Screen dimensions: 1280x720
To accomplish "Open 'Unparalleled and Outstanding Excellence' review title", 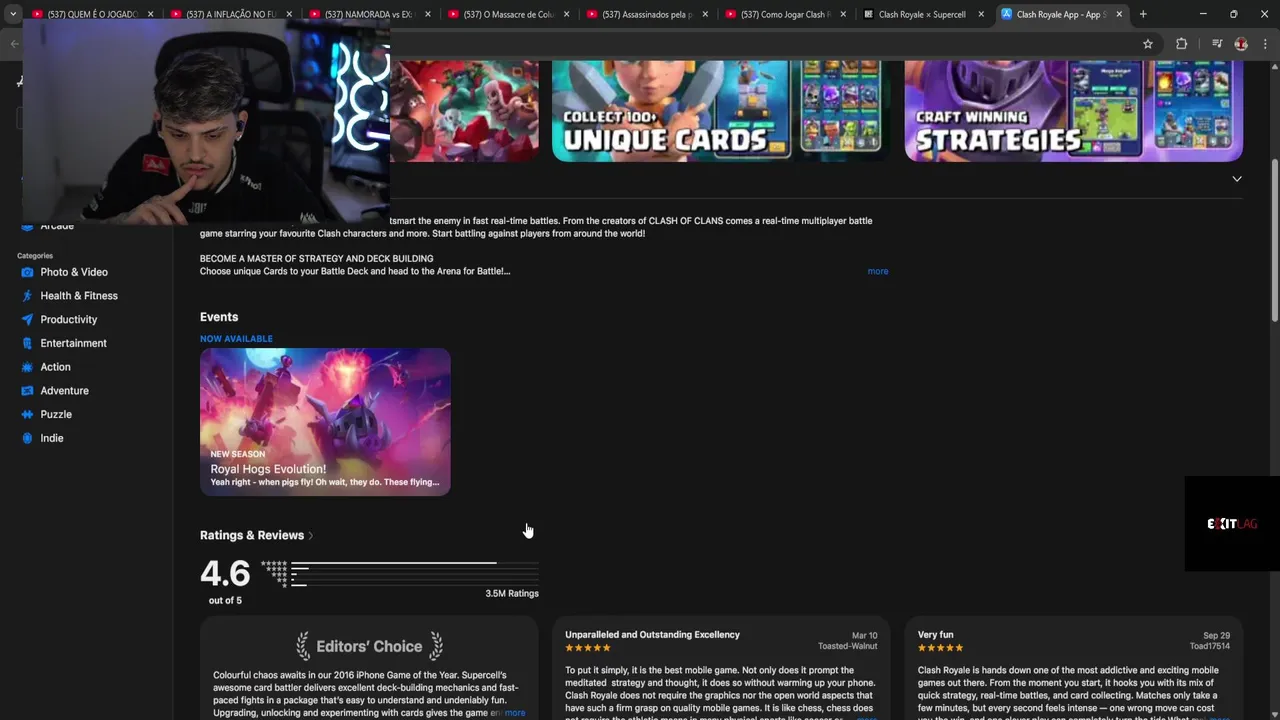I will click(x=652, y=635).
